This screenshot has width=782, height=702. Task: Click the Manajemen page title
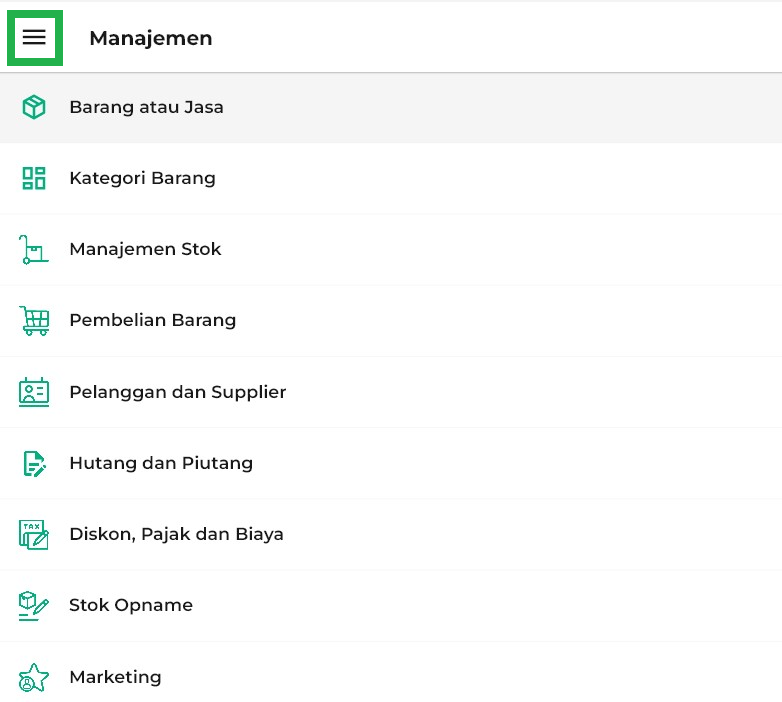(x=150, y=38)
